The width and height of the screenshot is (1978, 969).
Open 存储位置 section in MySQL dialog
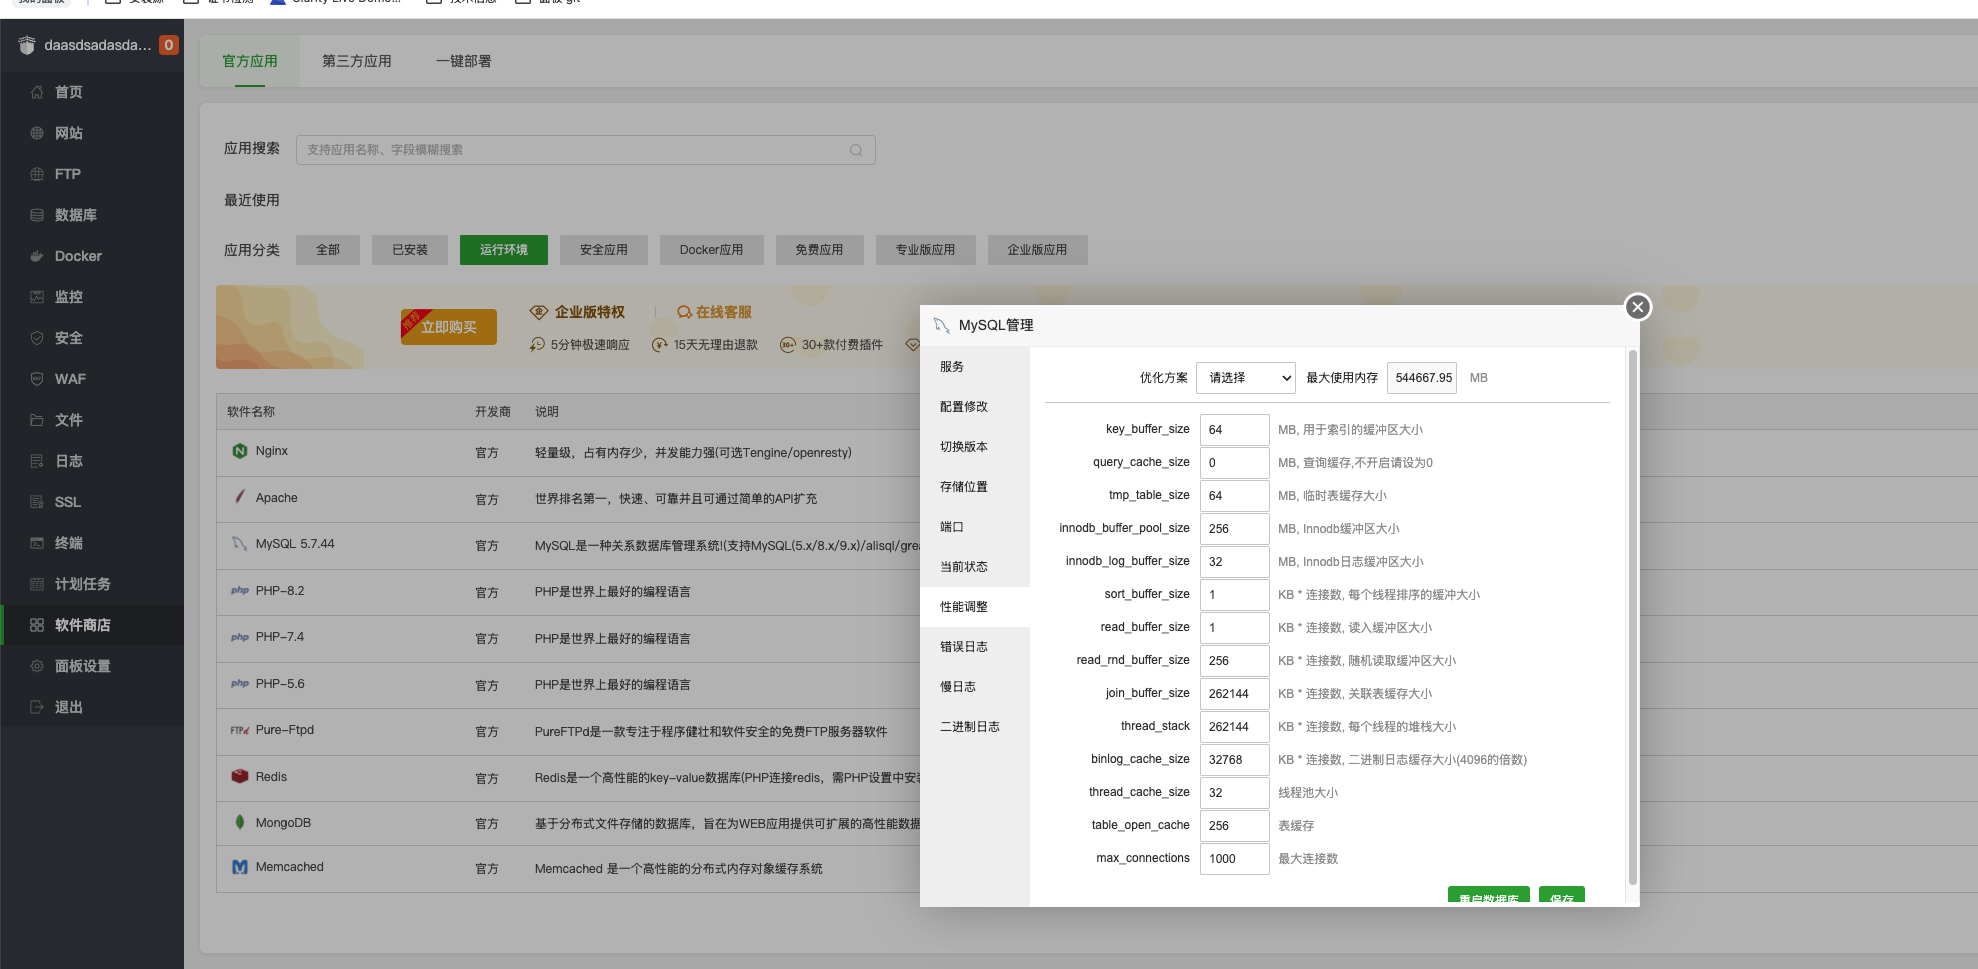tap(975, 487)
